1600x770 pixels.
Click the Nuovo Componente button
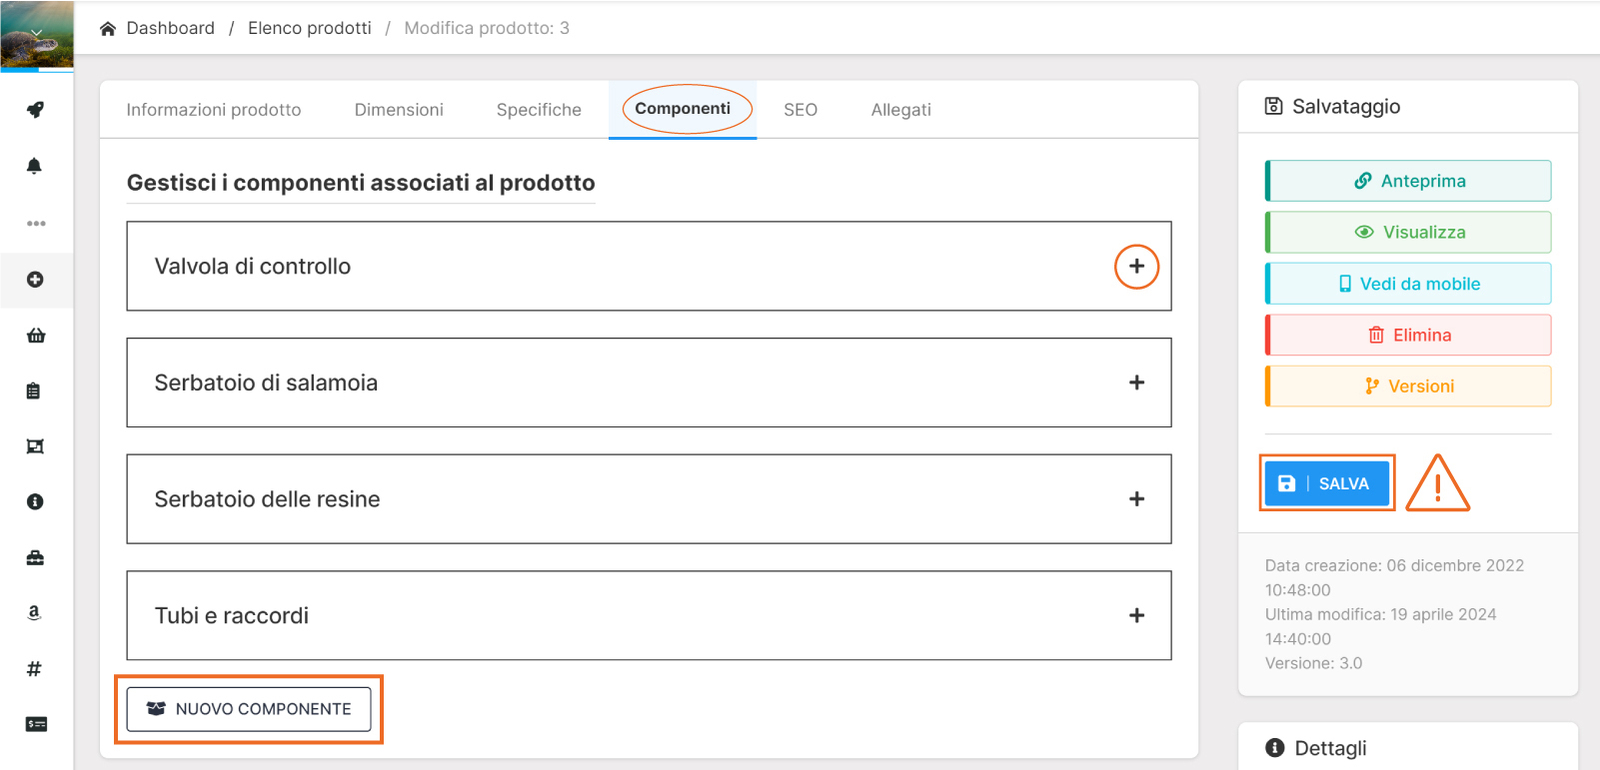coord(249,709)
